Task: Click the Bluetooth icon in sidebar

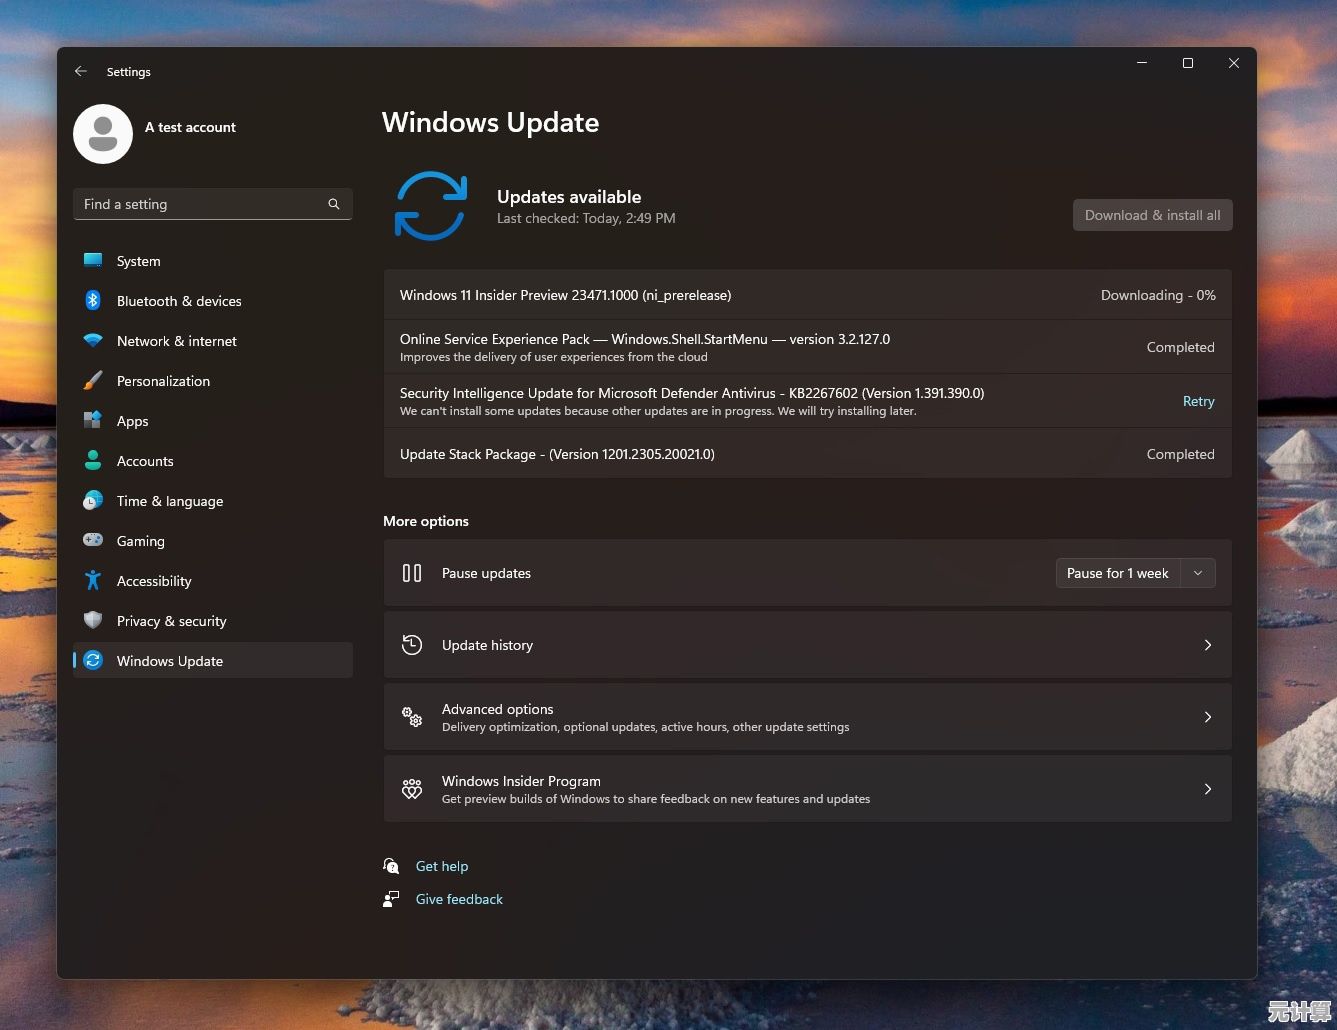Action: [93, 301]
